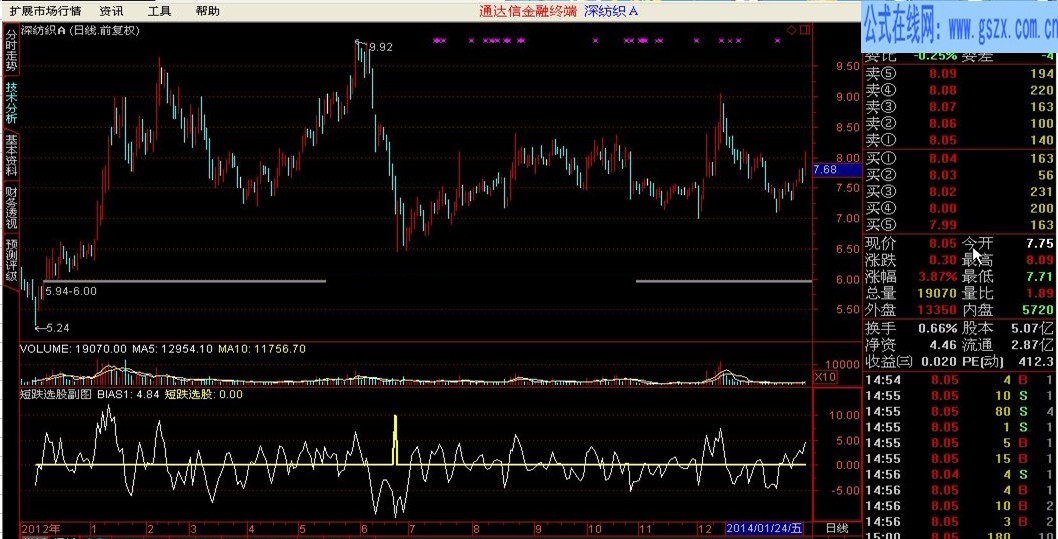Click the 股本 5.07亿 value
1058x539 pixels.
(1032, 329)
